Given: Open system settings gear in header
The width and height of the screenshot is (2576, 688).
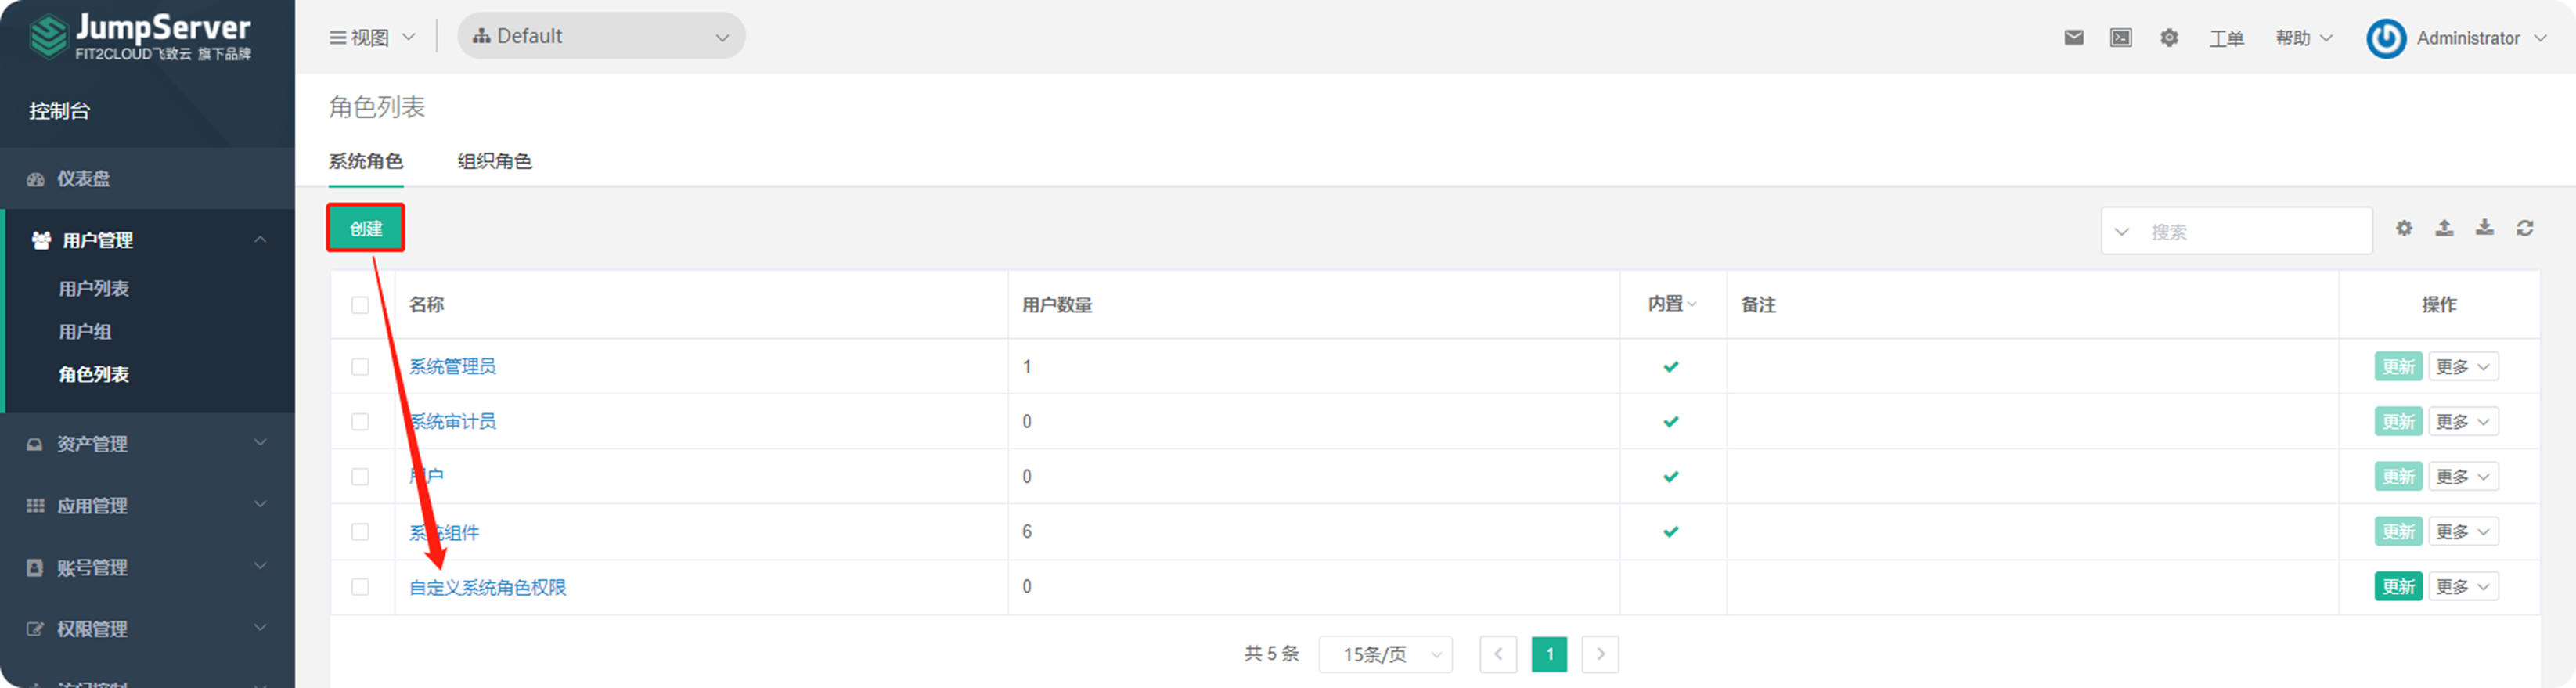Looking at the screenshot, I should coord(2169,38).
